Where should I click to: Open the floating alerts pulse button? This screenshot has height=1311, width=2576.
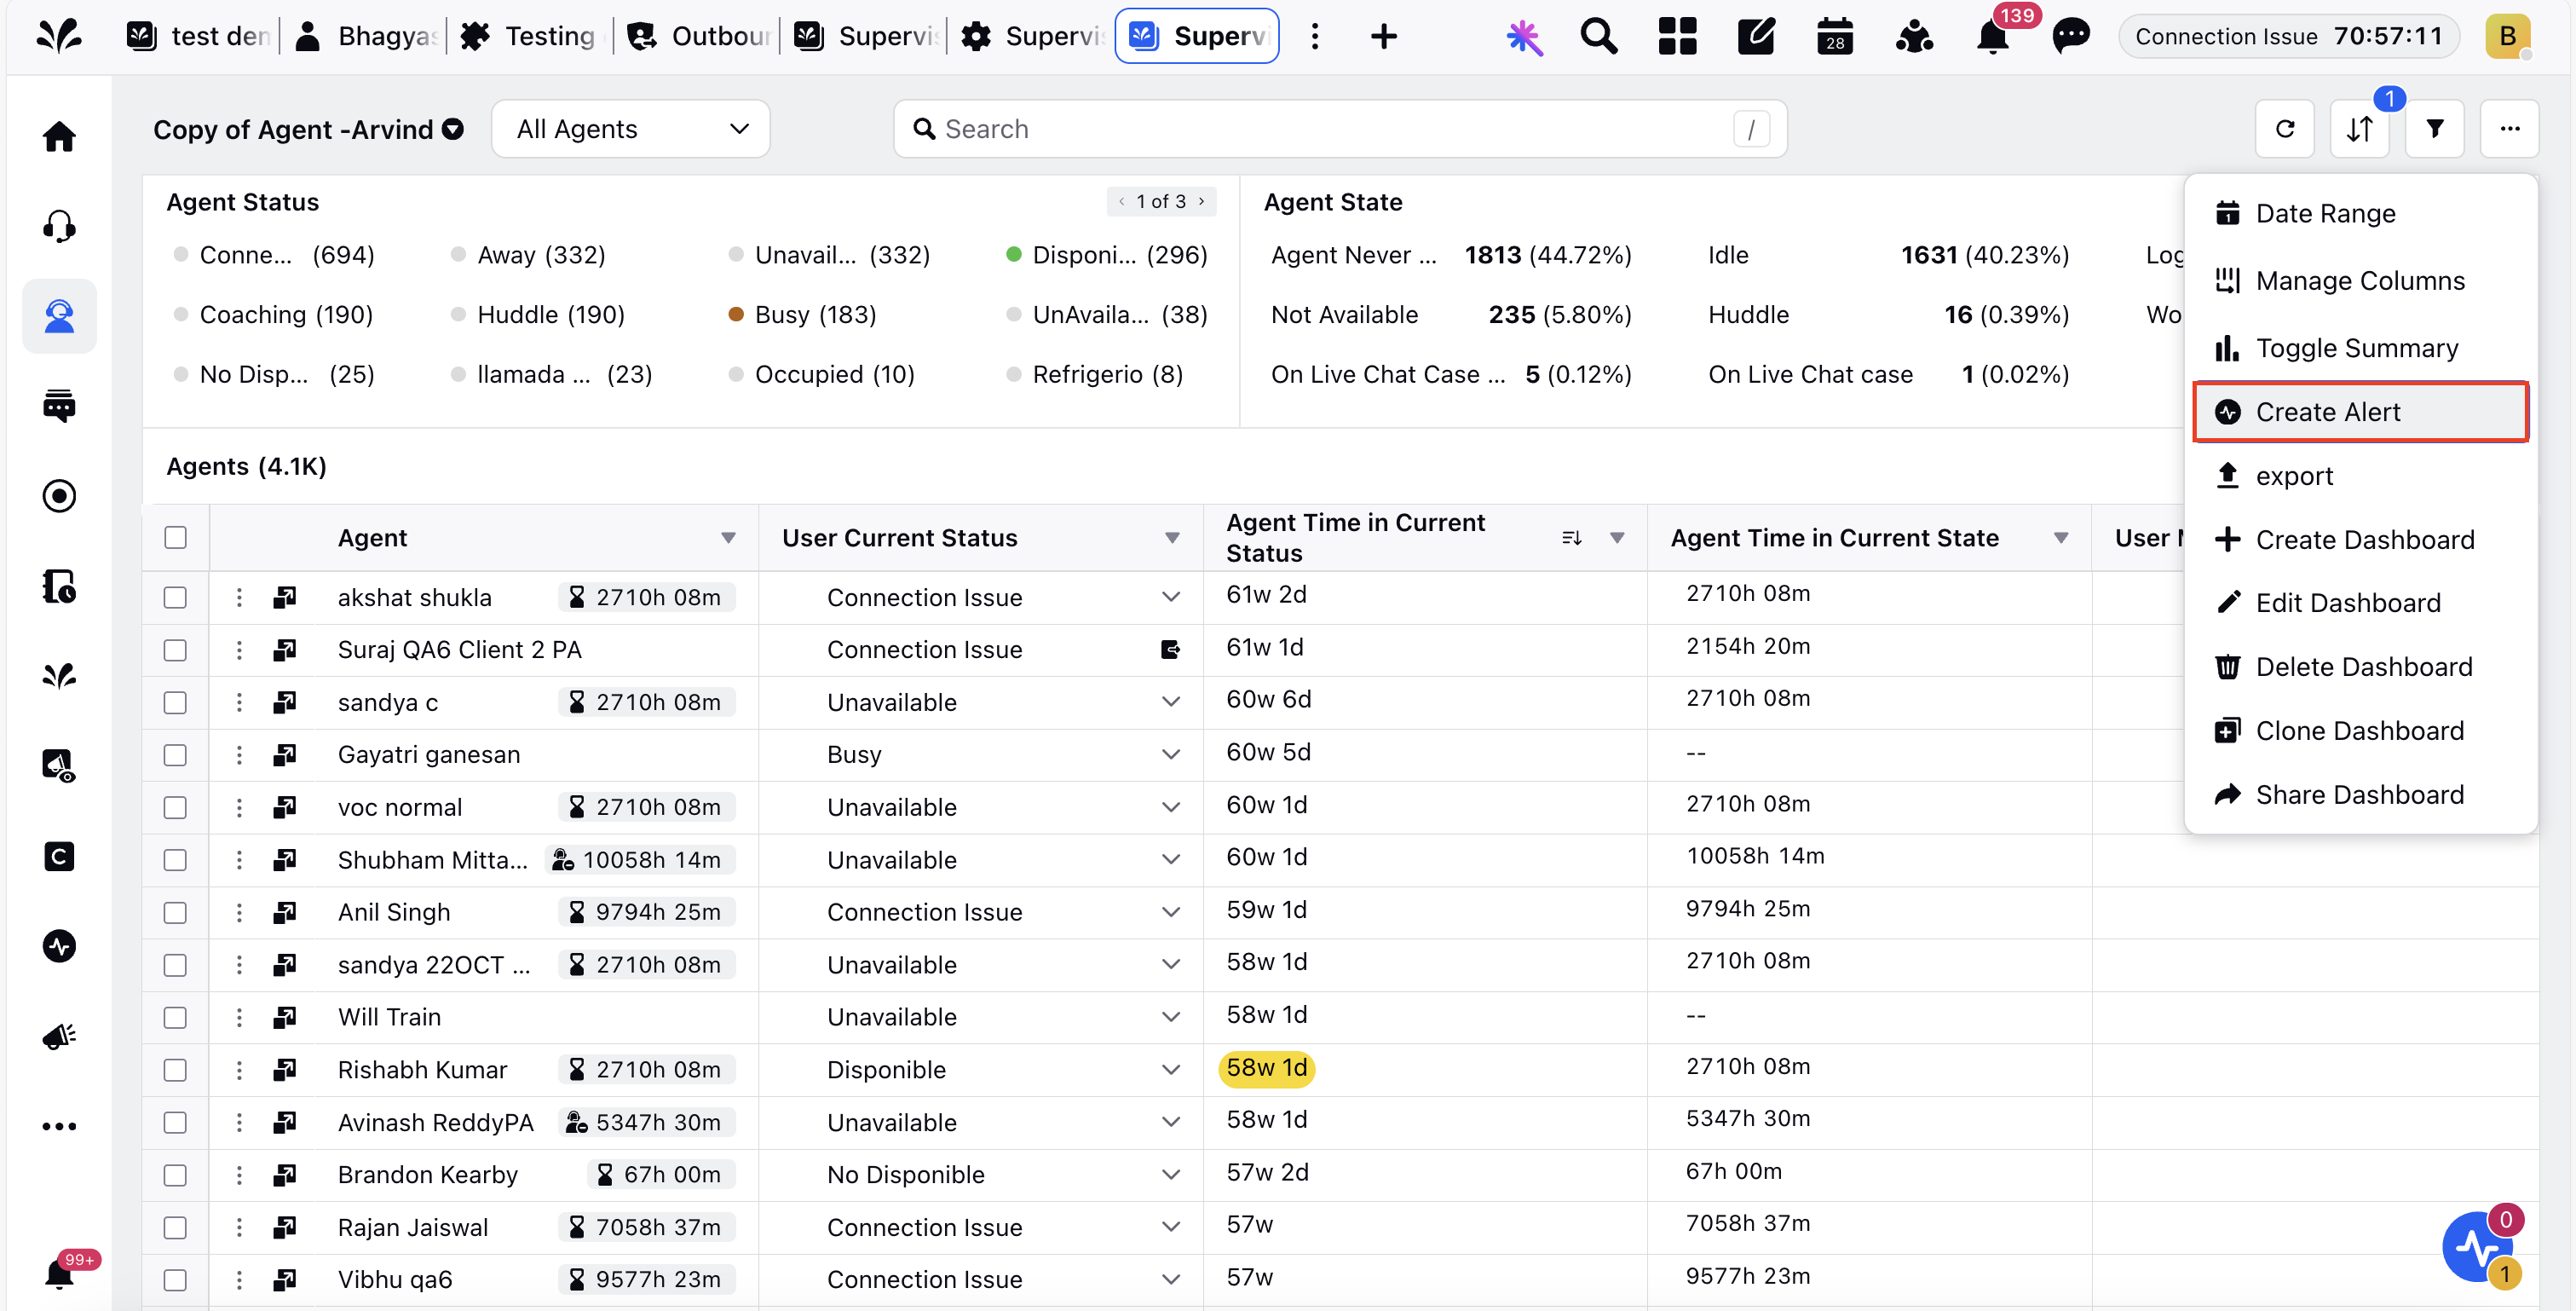(2477, 1247)
